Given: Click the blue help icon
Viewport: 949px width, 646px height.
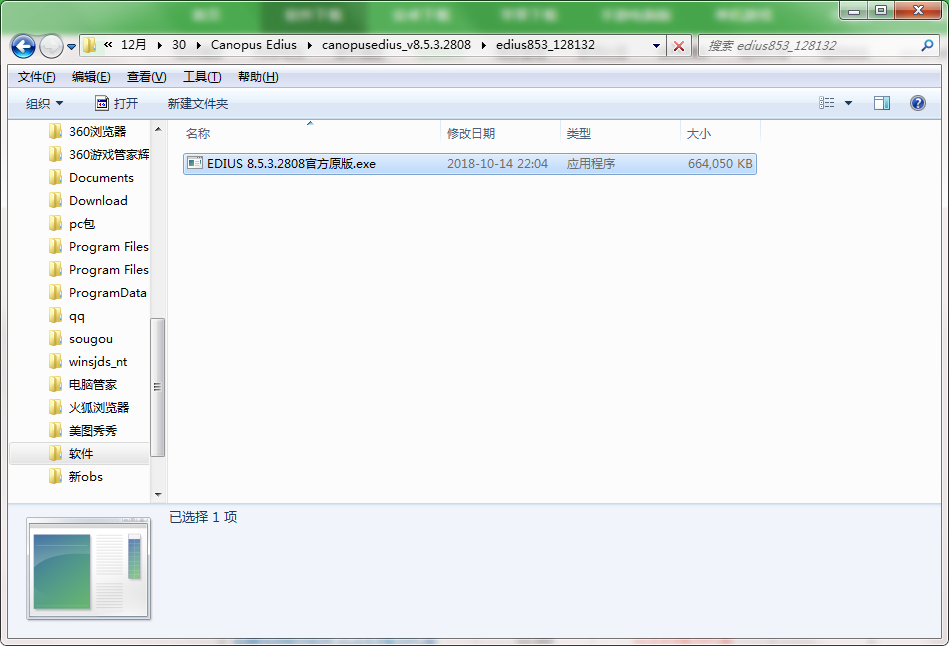Looking at the screenshot, I should [918, 103].
